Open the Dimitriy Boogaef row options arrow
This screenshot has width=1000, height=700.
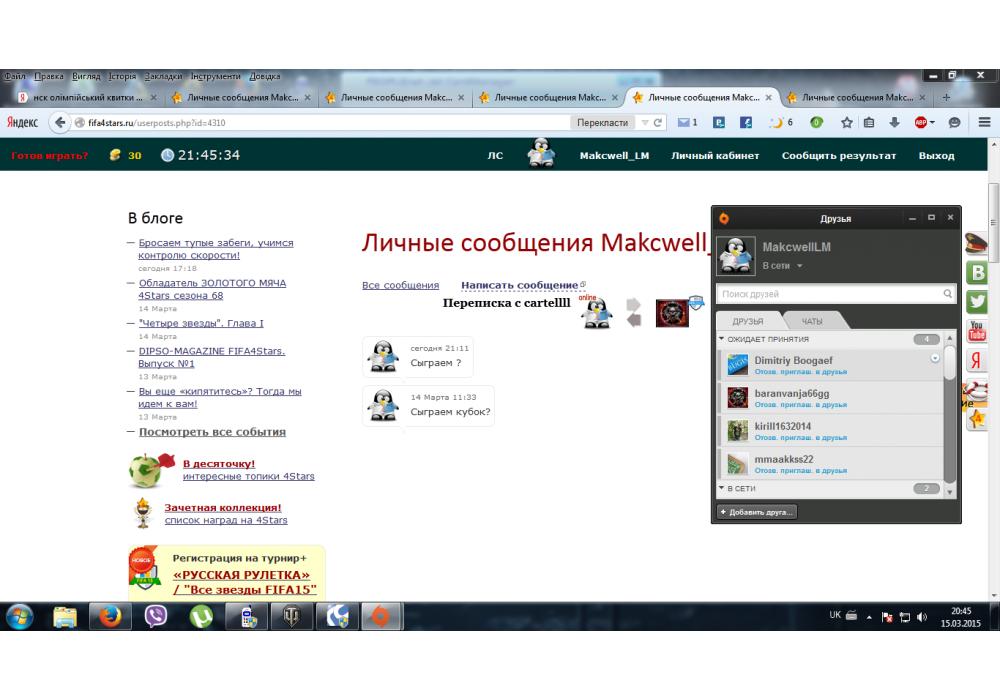tap(934, 358)
